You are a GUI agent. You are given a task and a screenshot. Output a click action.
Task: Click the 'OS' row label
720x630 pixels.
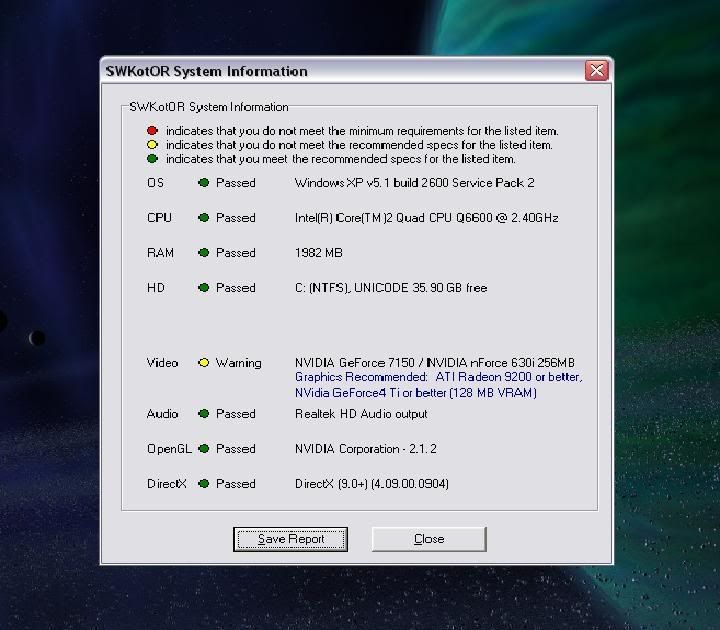[x=155, y=183]
